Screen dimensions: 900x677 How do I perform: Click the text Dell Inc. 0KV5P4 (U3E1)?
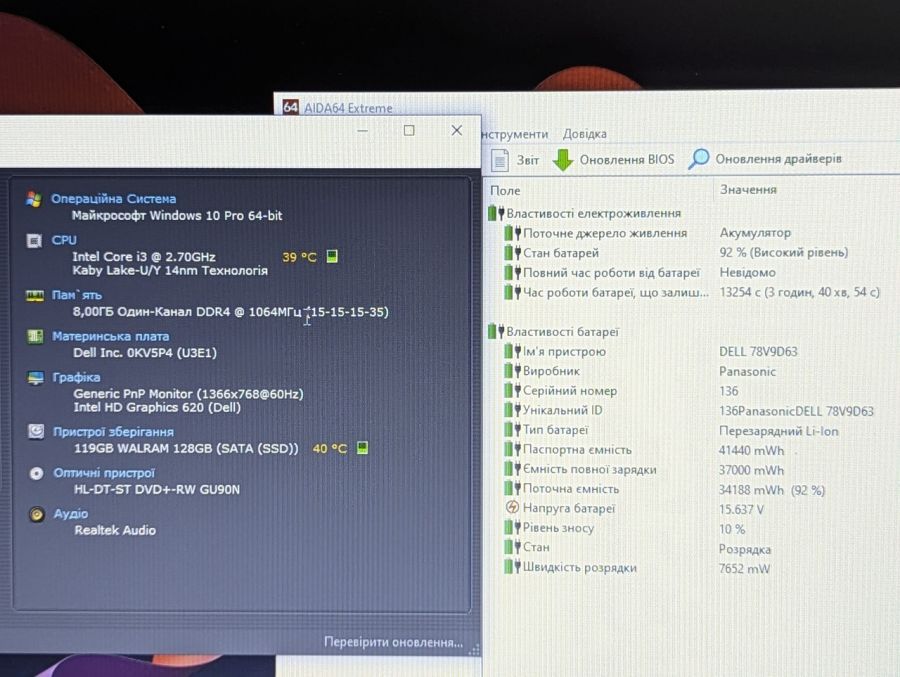click(x=145, y=353)
